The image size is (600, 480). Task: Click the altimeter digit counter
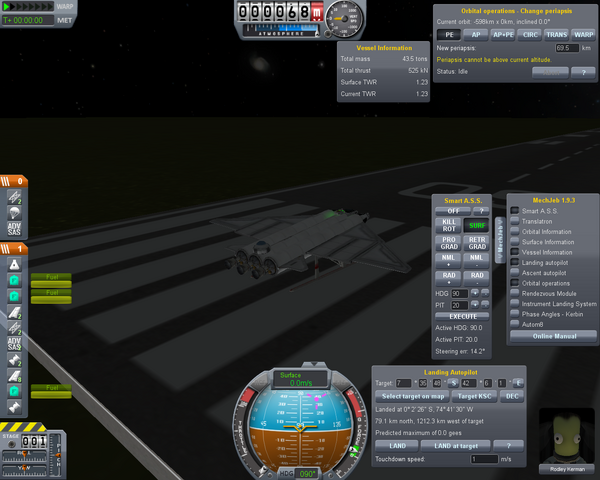click(x=280, y=12)
